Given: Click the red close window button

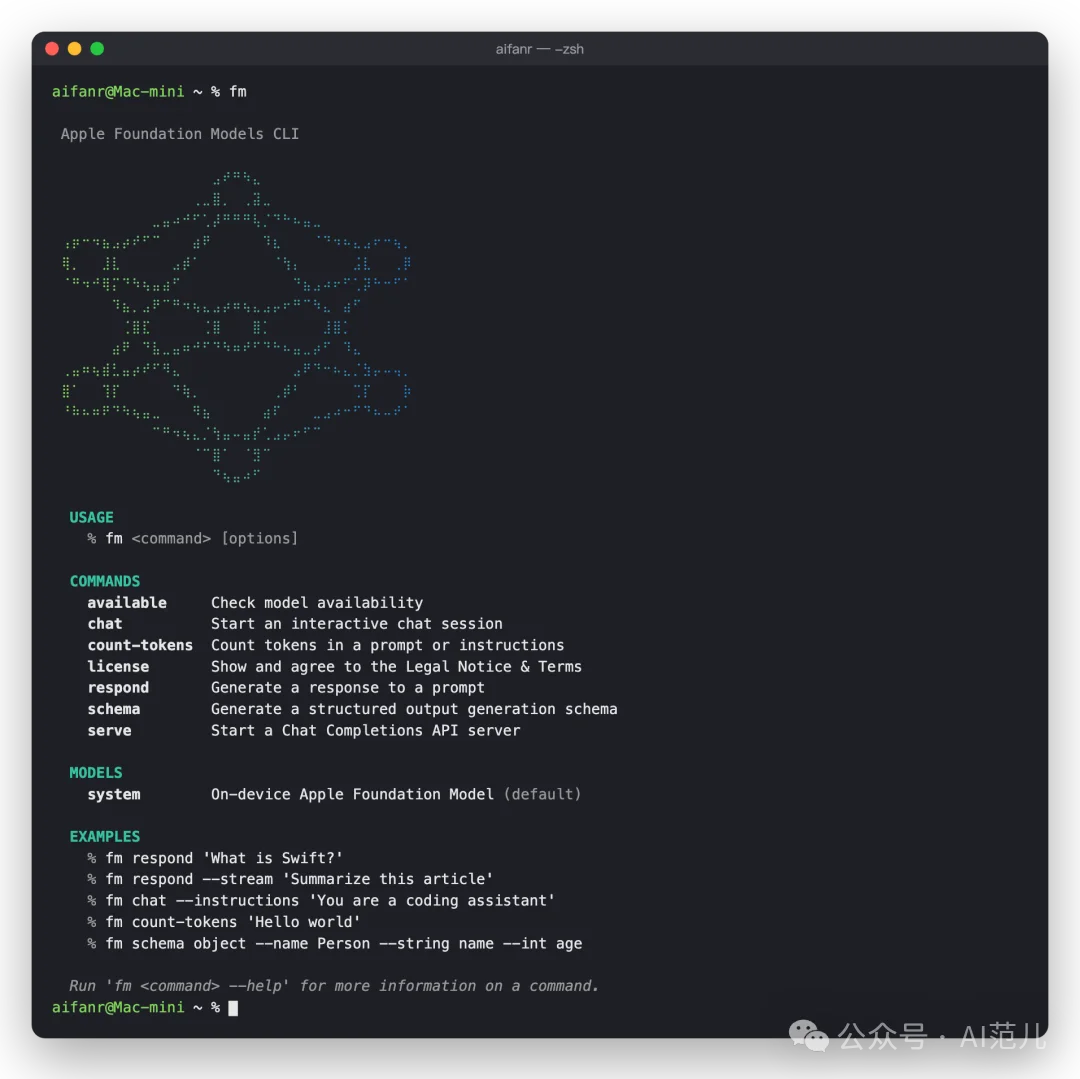Looking at the screenshot, I should 52,49.
